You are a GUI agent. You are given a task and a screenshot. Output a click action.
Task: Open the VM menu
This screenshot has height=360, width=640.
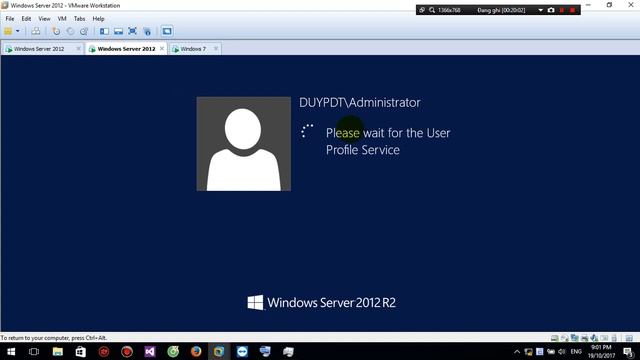coord(62,19)
